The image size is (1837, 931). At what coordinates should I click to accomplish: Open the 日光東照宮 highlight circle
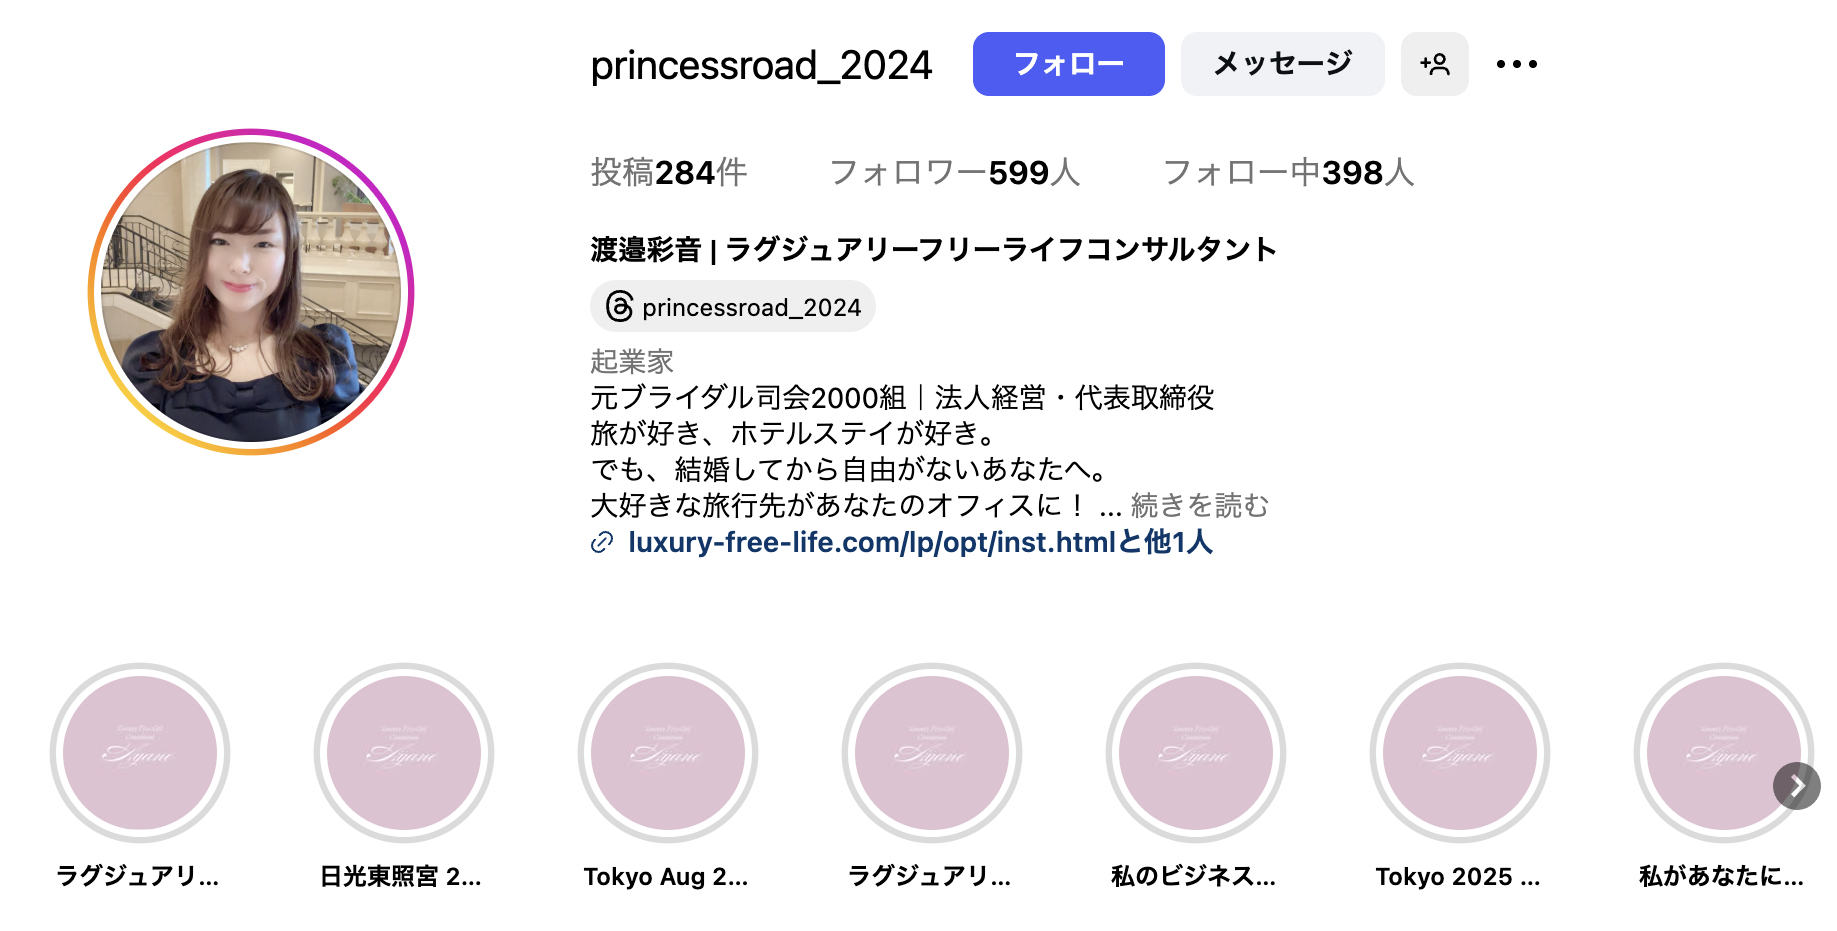pos(404,753)
